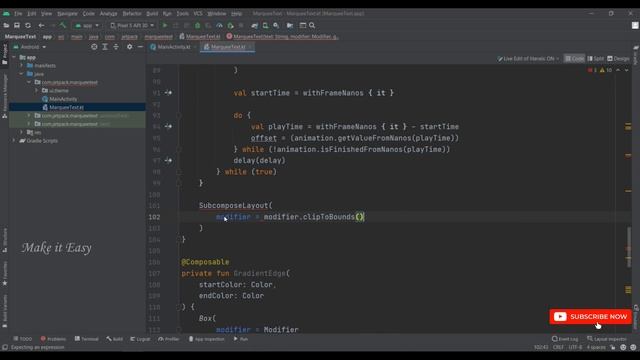Click Search Everywhere magnifier icon
The height and width of the screenshot is (360, 640).
click(312, 25)
